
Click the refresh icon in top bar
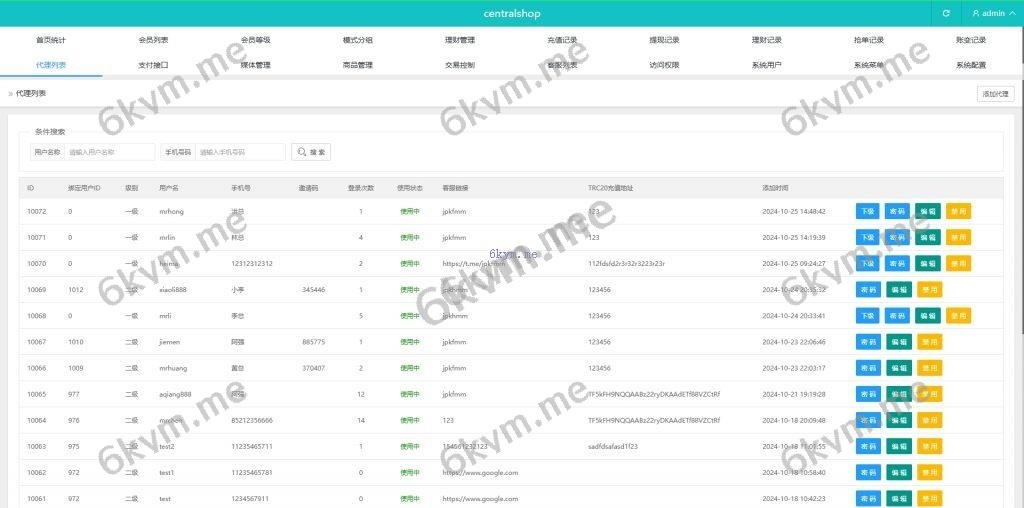pos(946,13)
